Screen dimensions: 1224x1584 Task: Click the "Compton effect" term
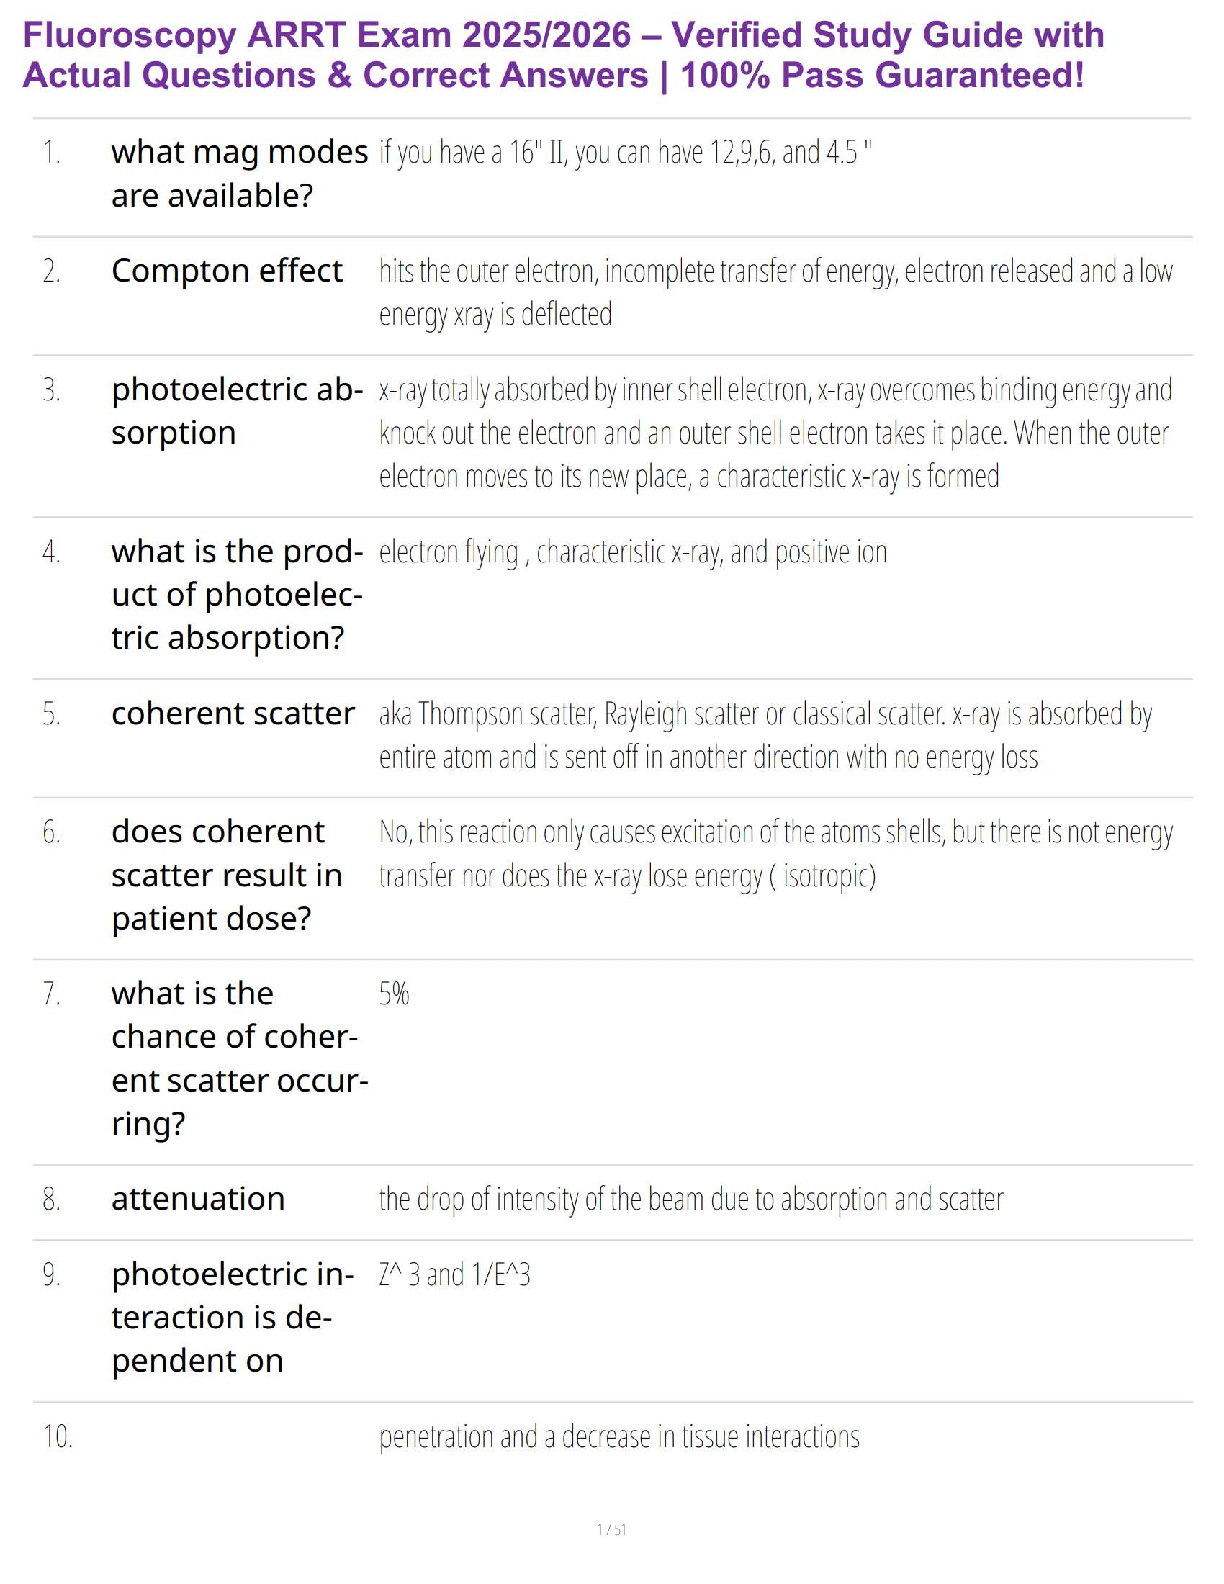[x=227, y=271]
